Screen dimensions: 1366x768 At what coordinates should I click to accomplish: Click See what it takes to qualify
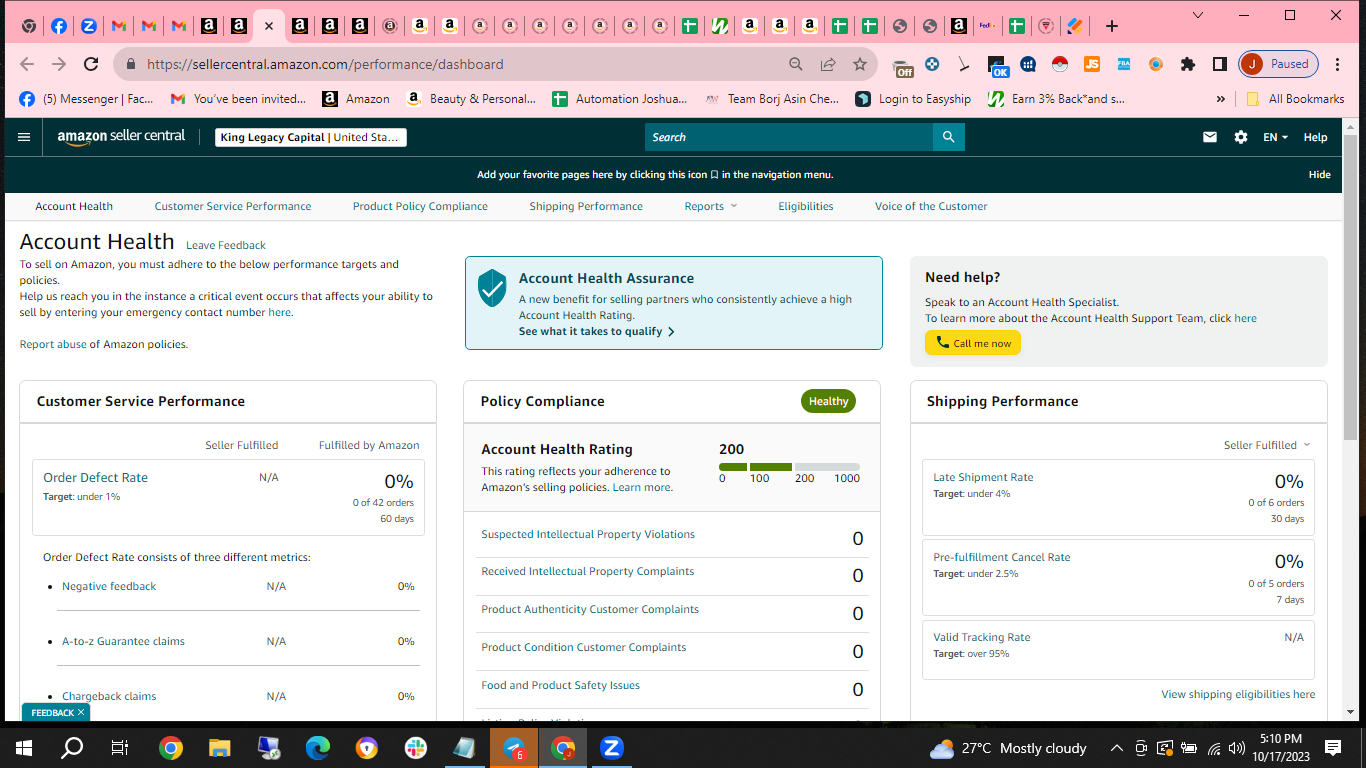click(597, 331)
